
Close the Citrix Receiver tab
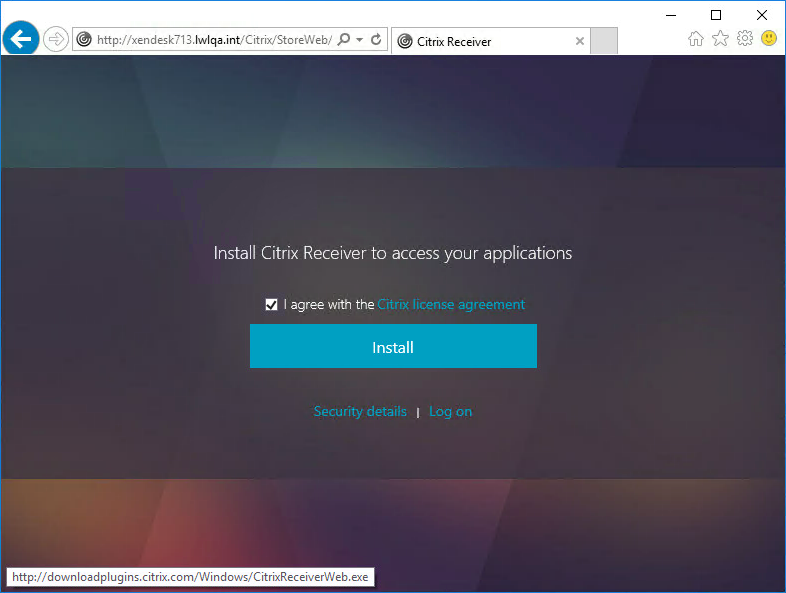pos(580,41)
